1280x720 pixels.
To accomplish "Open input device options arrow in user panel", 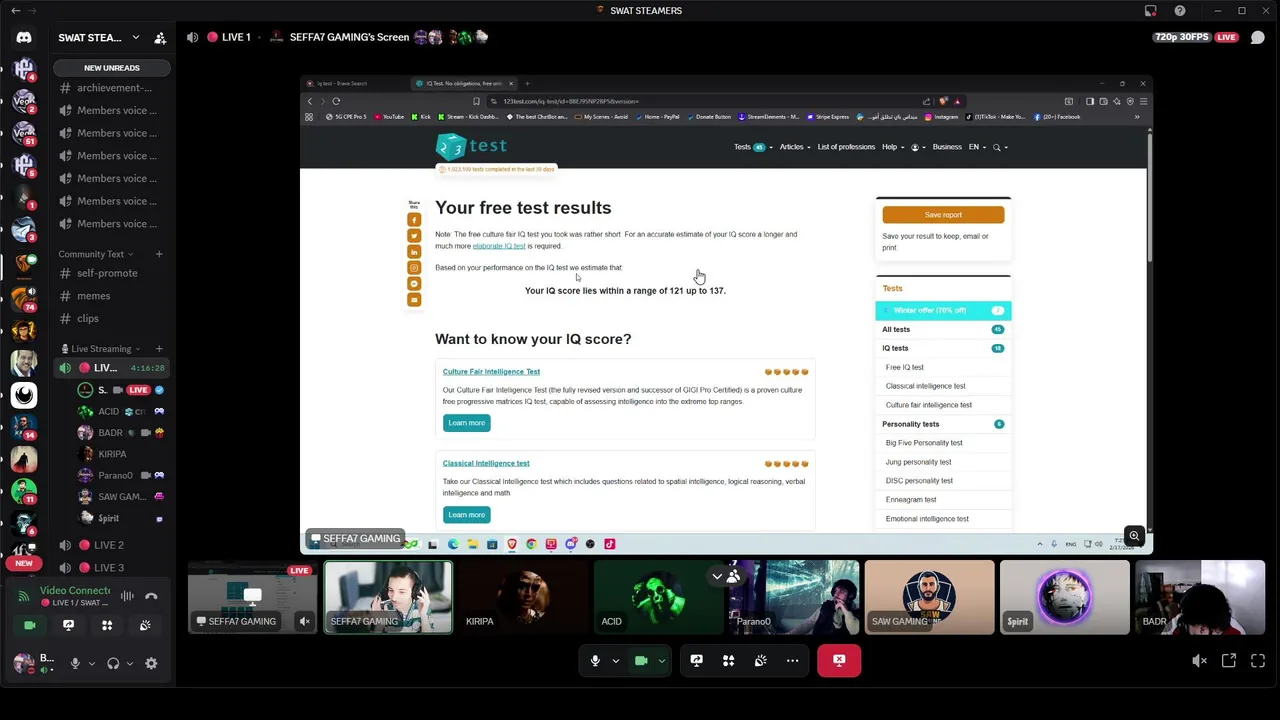I will click(91, 663).
